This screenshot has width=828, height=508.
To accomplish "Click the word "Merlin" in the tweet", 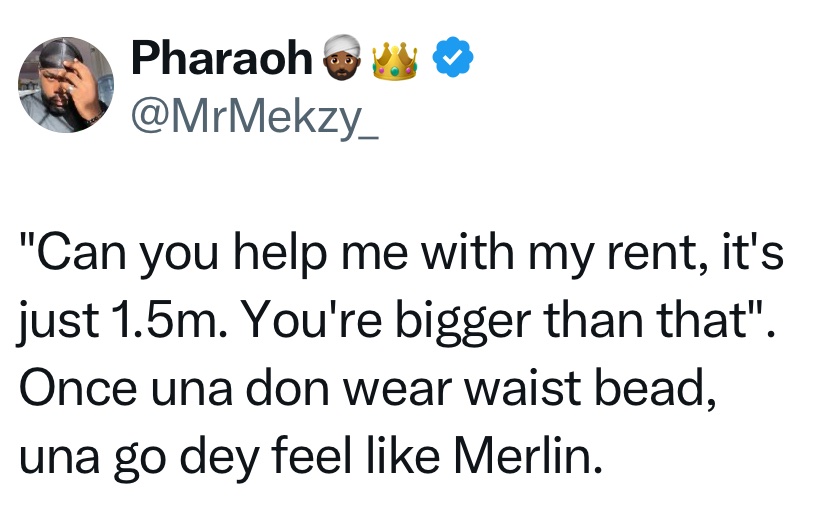I will [x=529, y=455].
